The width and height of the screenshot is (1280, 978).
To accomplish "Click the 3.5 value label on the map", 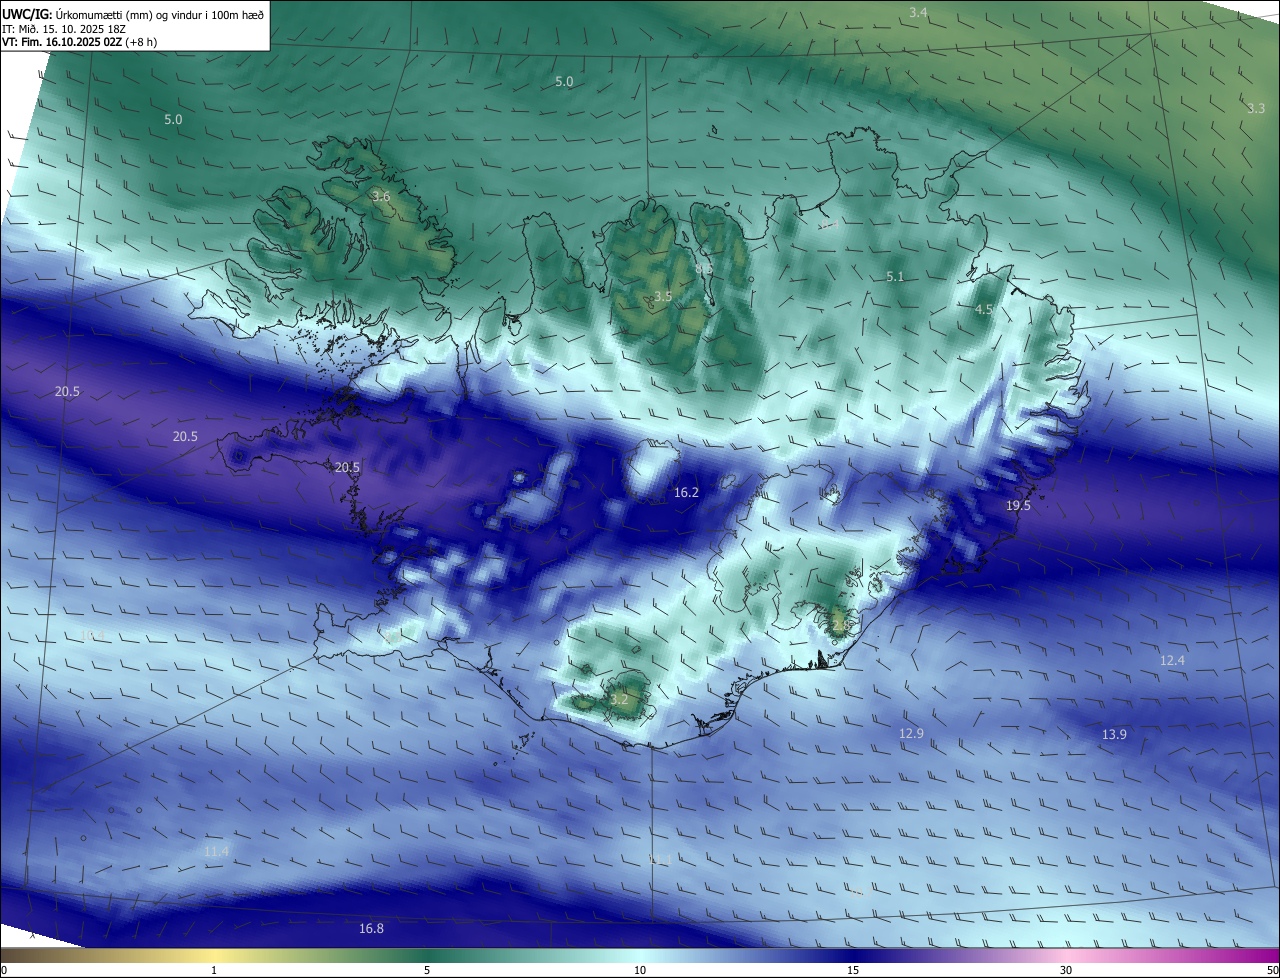I will (663, 297).
